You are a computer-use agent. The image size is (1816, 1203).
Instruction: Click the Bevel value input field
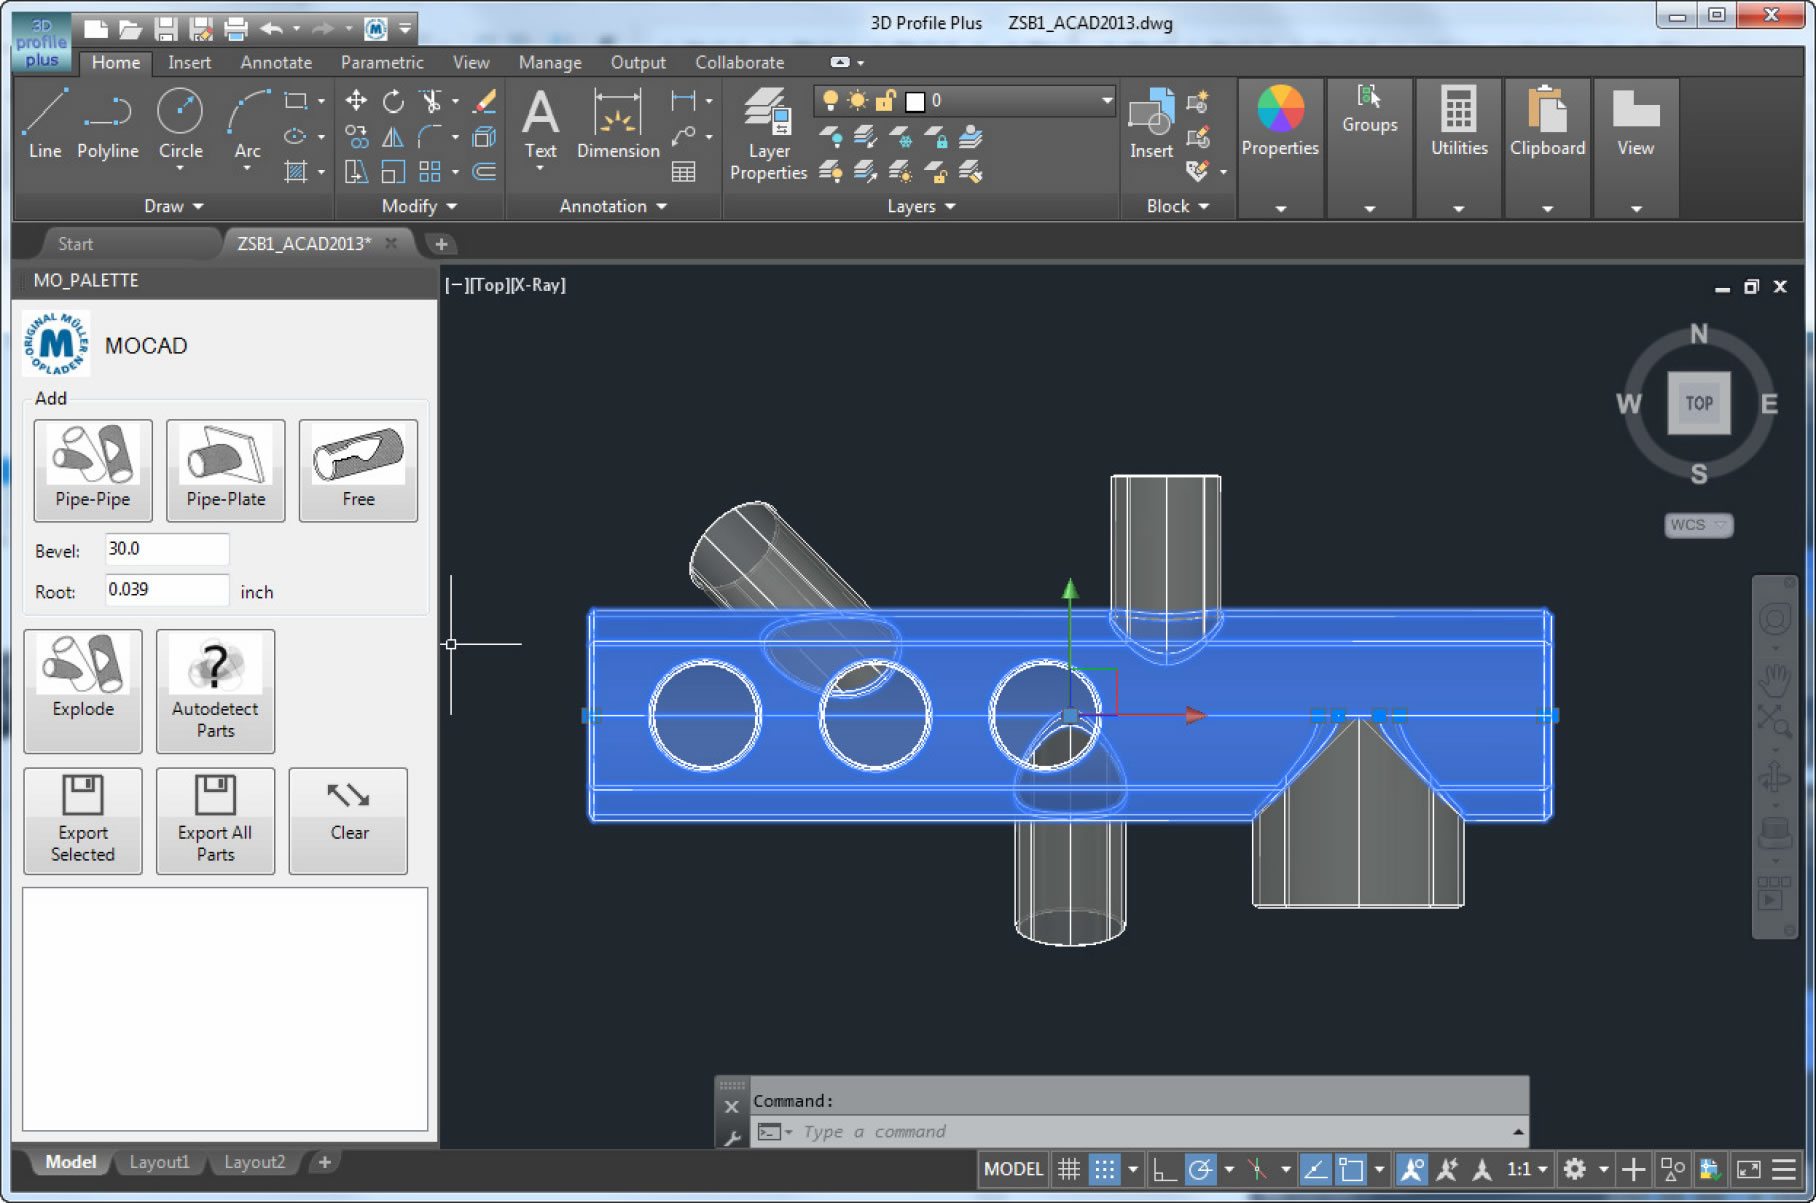tap(167, 549)
